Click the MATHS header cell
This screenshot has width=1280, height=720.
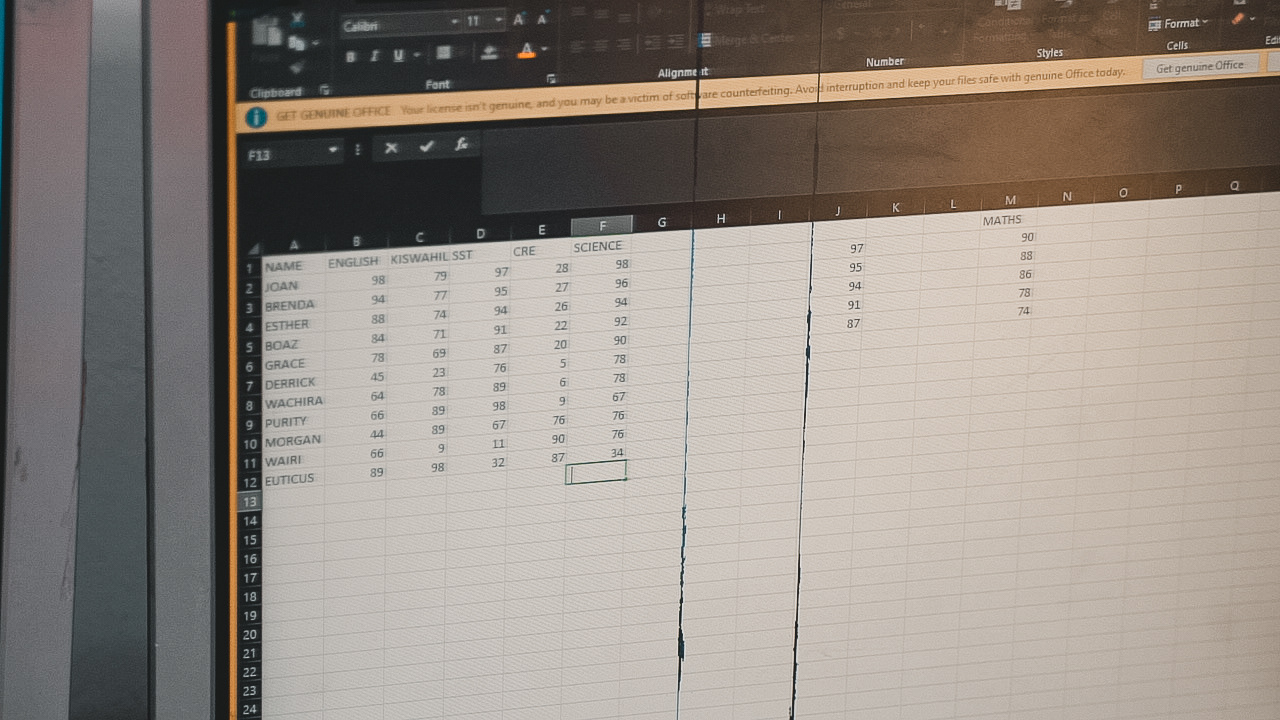(1008, 220)
